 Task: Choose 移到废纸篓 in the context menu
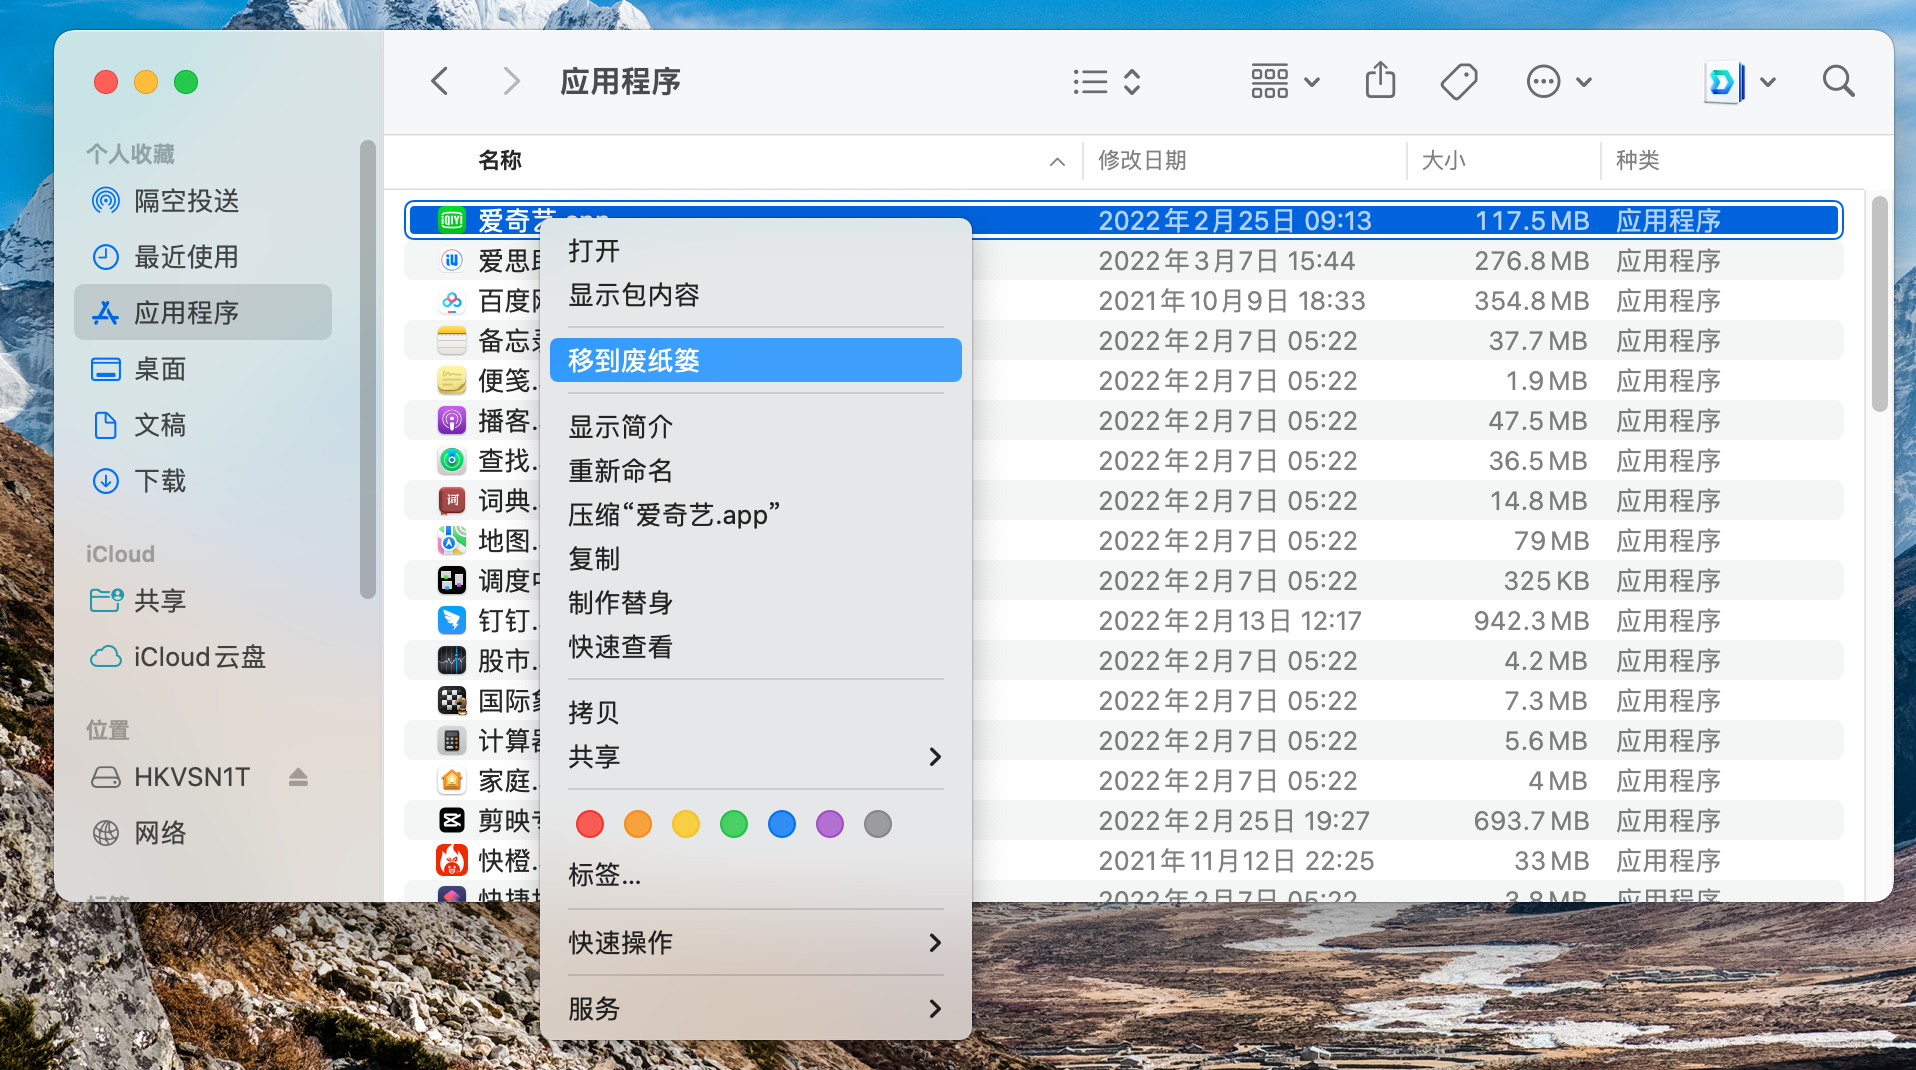tap(755, 360)
